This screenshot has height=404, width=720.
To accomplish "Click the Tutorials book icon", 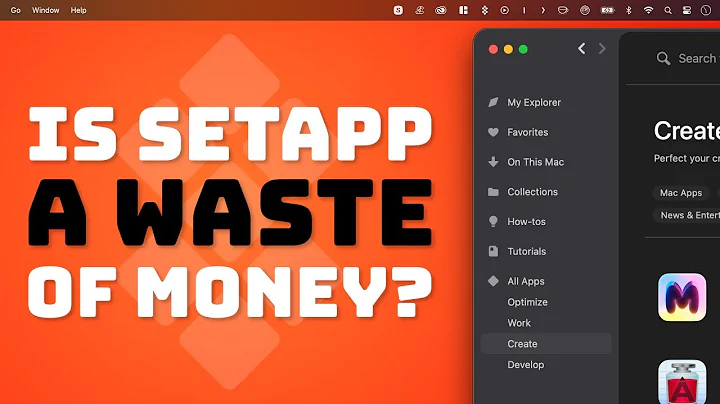I will (x=493, y=251).
